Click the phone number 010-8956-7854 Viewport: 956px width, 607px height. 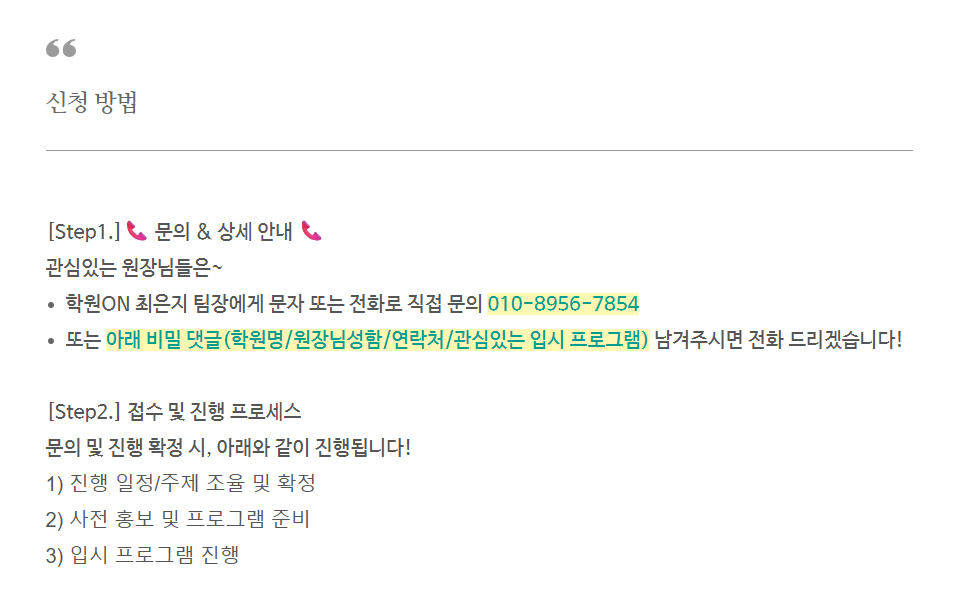point(563,304)
